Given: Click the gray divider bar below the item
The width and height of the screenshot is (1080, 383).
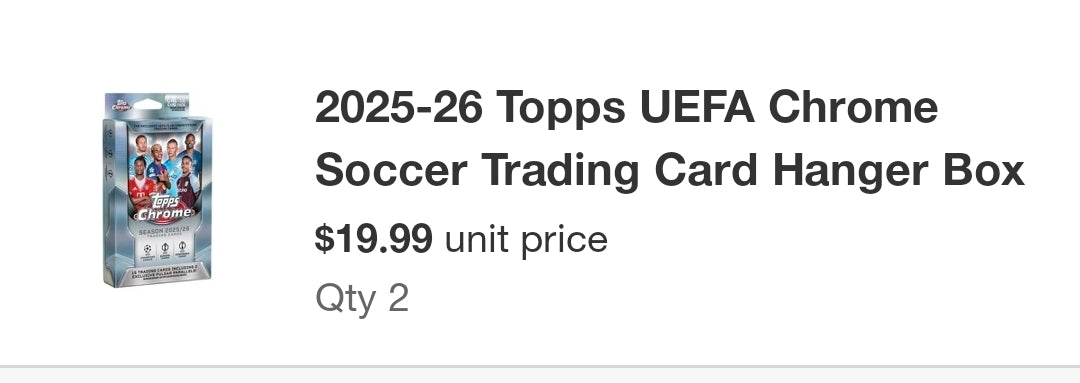Looking at the screenshot, I should coord(540,366).
